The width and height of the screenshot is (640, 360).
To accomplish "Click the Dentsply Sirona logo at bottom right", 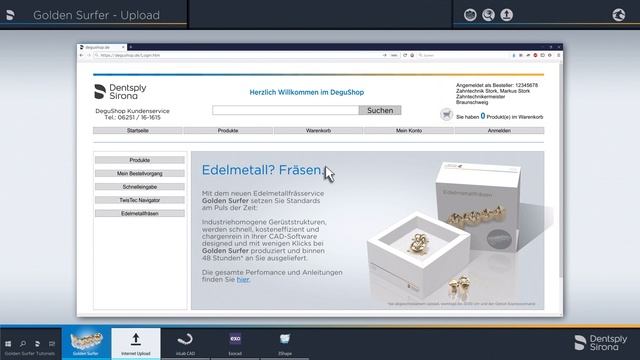I will click(600, 343).
